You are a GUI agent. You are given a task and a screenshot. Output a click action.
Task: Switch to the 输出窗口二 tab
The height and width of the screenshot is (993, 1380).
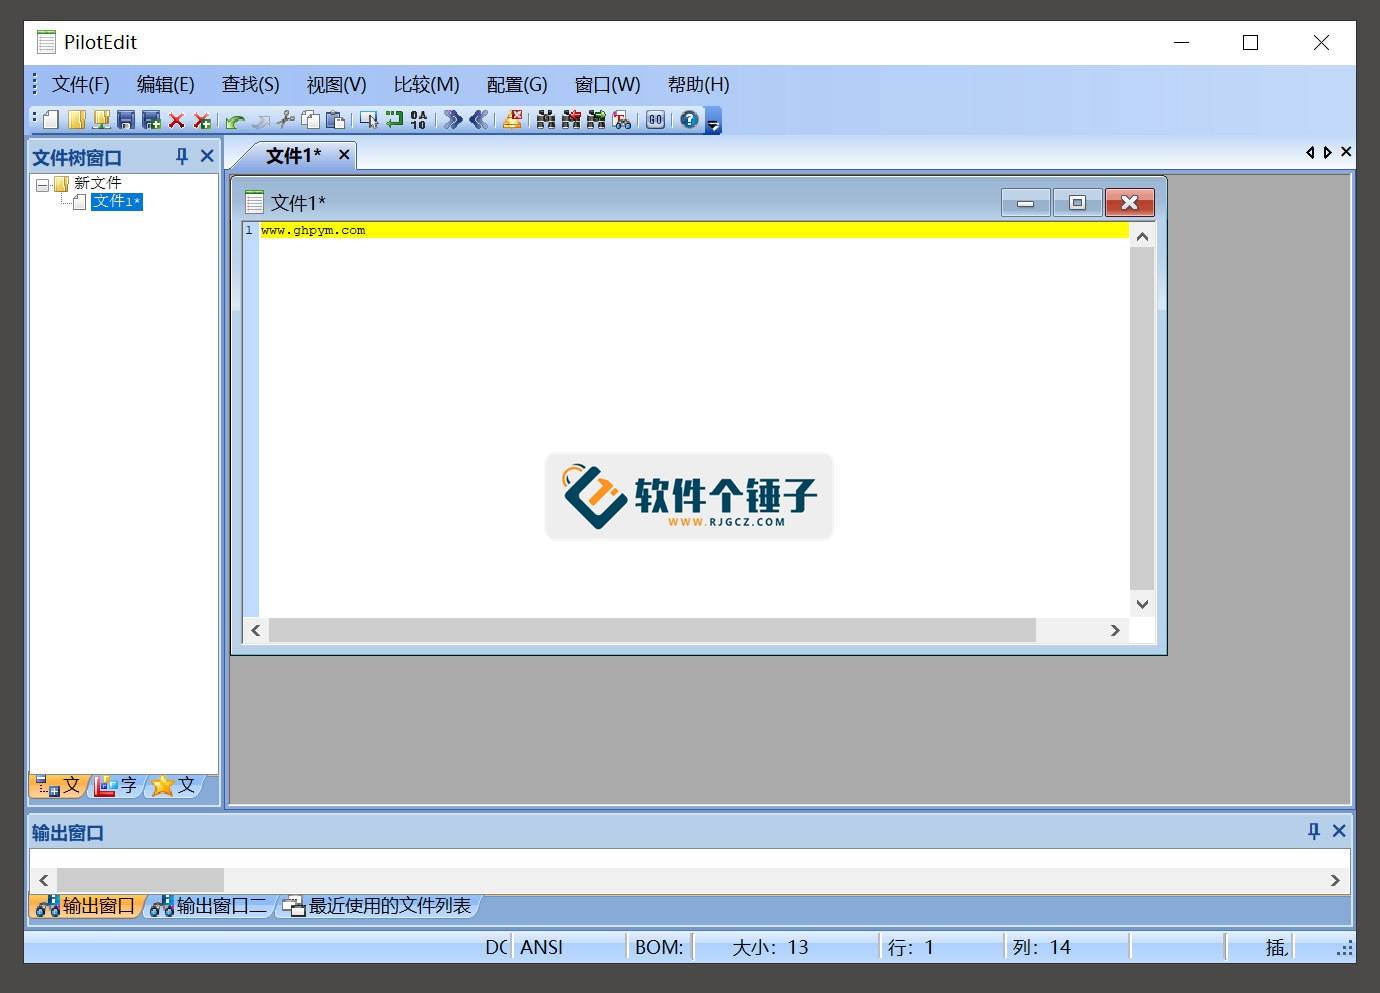(x=209, y=906)
